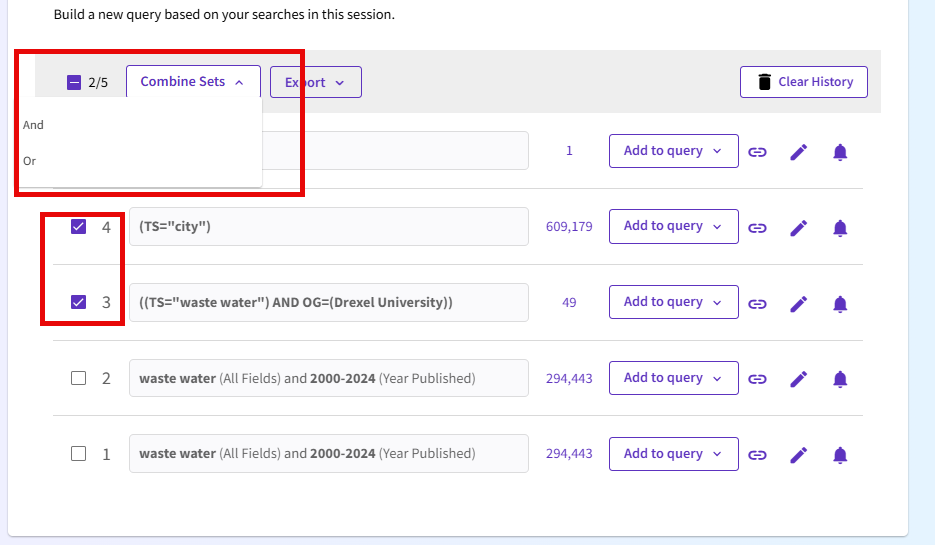
Task: Collapse the Combine Sets dropdown
Action: [192, 82]
